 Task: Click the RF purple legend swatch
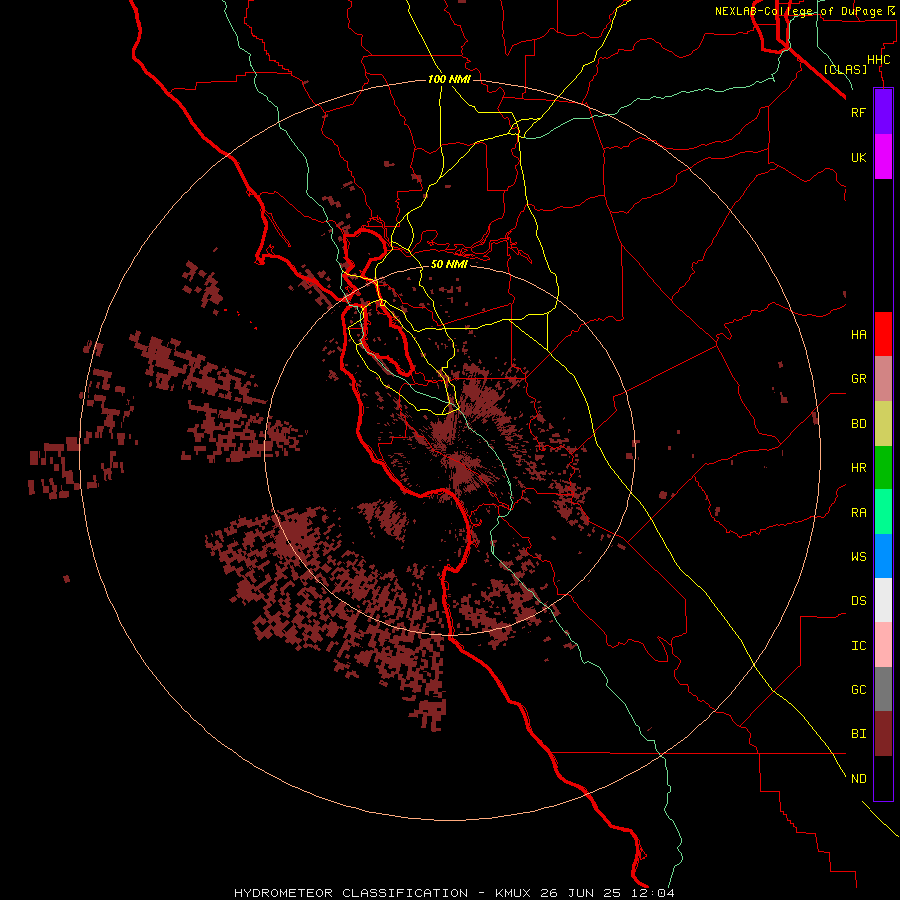click(x=883, y=112)
